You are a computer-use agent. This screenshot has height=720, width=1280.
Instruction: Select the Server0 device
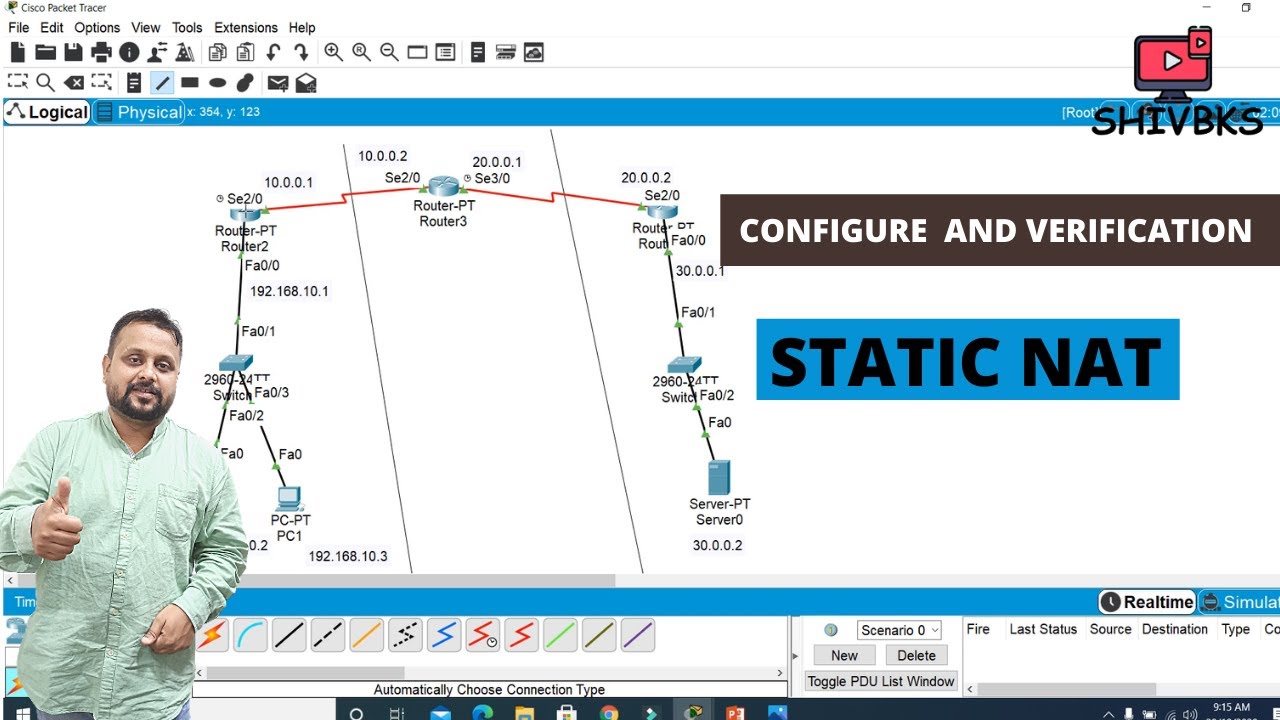719,477
